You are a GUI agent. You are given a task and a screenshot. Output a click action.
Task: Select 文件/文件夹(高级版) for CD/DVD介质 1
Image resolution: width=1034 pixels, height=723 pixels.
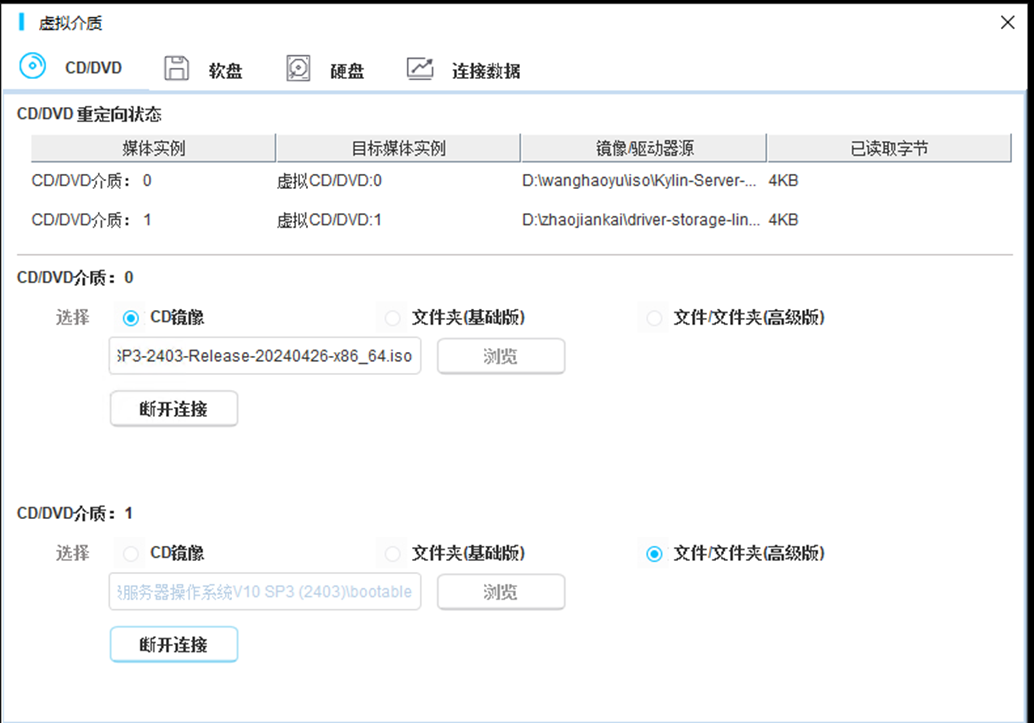[x=654, y=553]
